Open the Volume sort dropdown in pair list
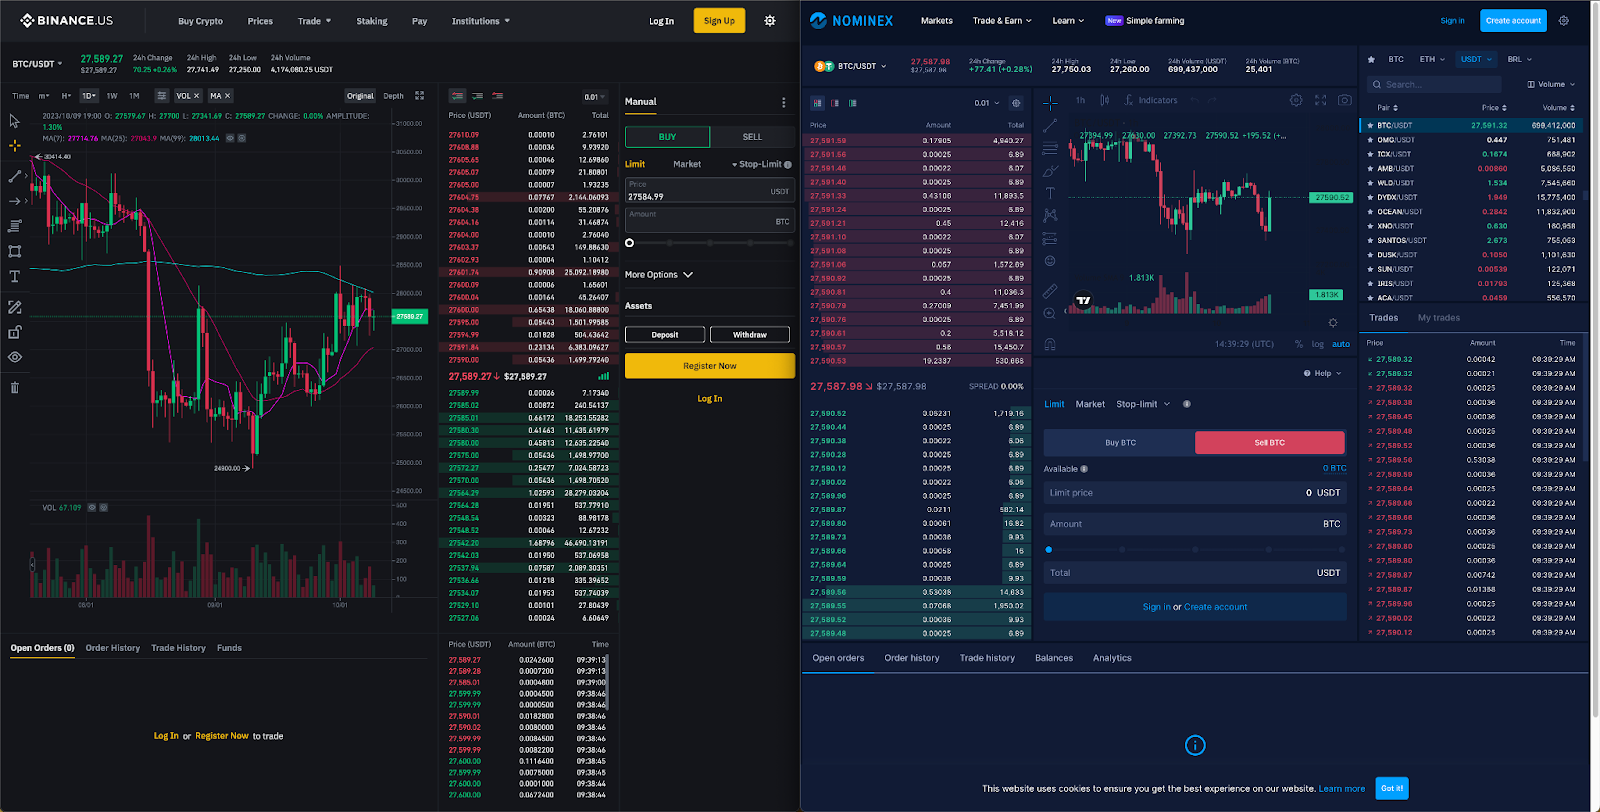This screenshot has height=812, width=1600. click(1552, 84)
